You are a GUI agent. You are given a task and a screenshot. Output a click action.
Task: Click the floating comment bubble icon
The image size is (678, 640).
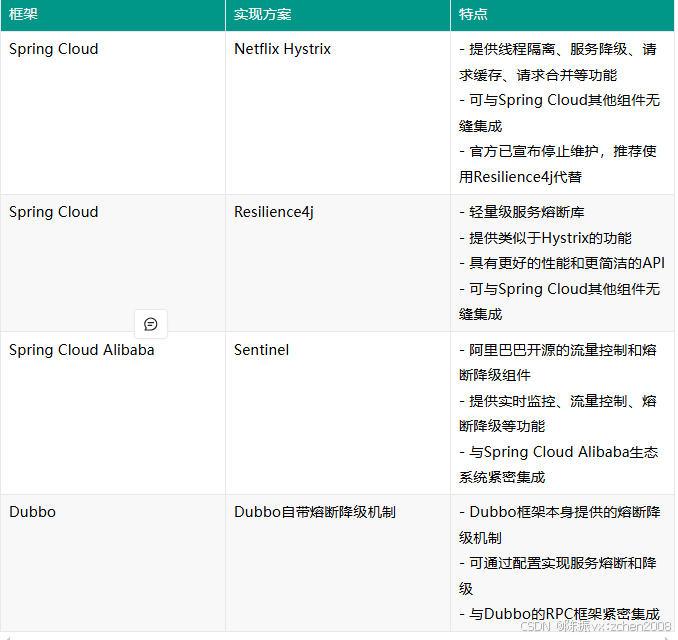click(x=150, y=324)
